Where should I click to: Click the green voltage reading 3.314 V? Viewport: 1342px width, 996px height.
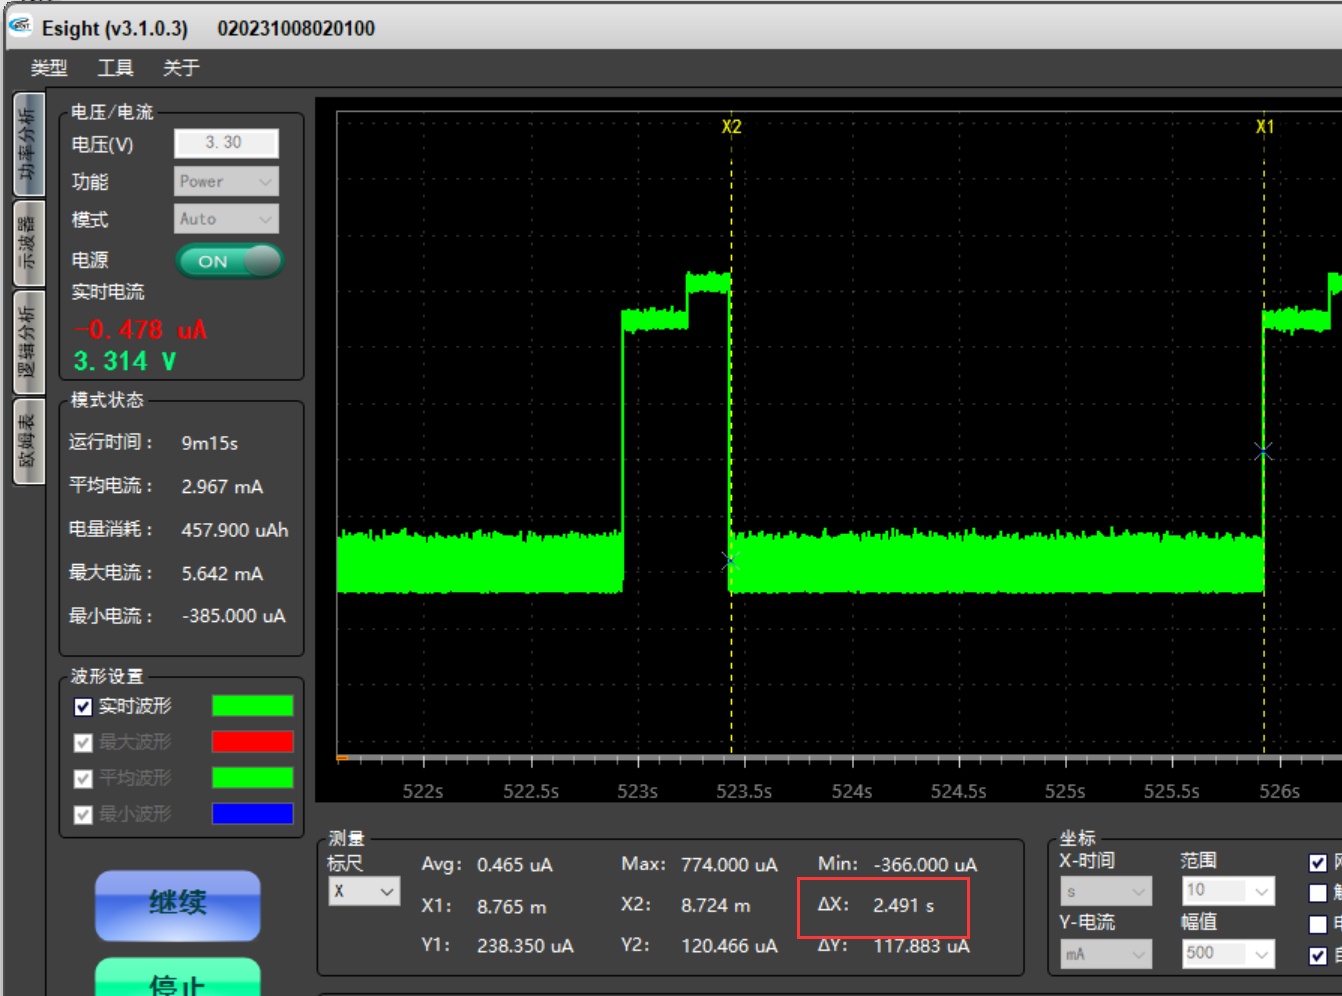pos(125,361)
